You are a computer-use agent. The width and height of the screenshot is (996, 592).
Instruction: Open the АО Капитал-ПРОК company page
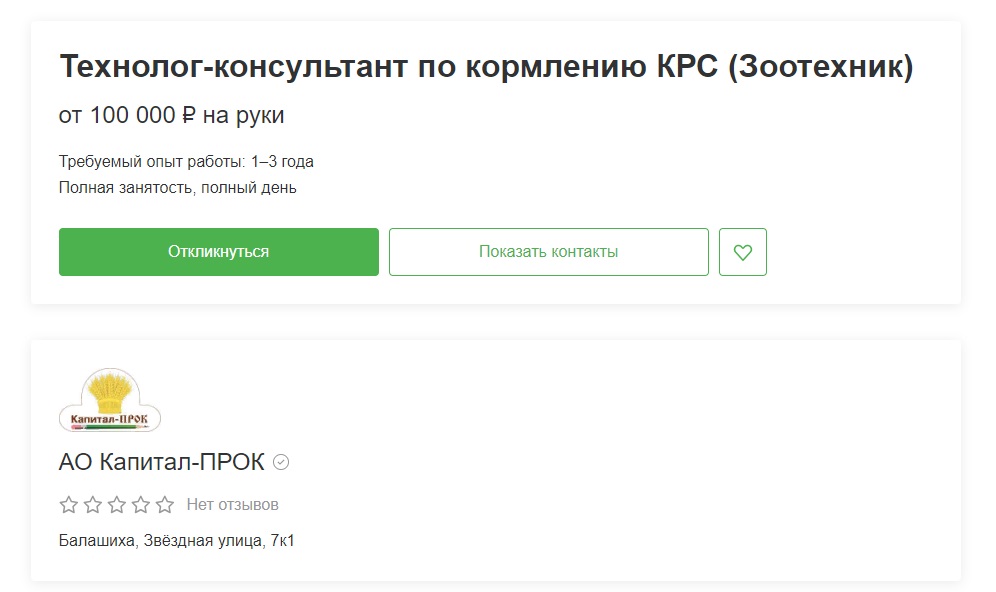(162, 462)
